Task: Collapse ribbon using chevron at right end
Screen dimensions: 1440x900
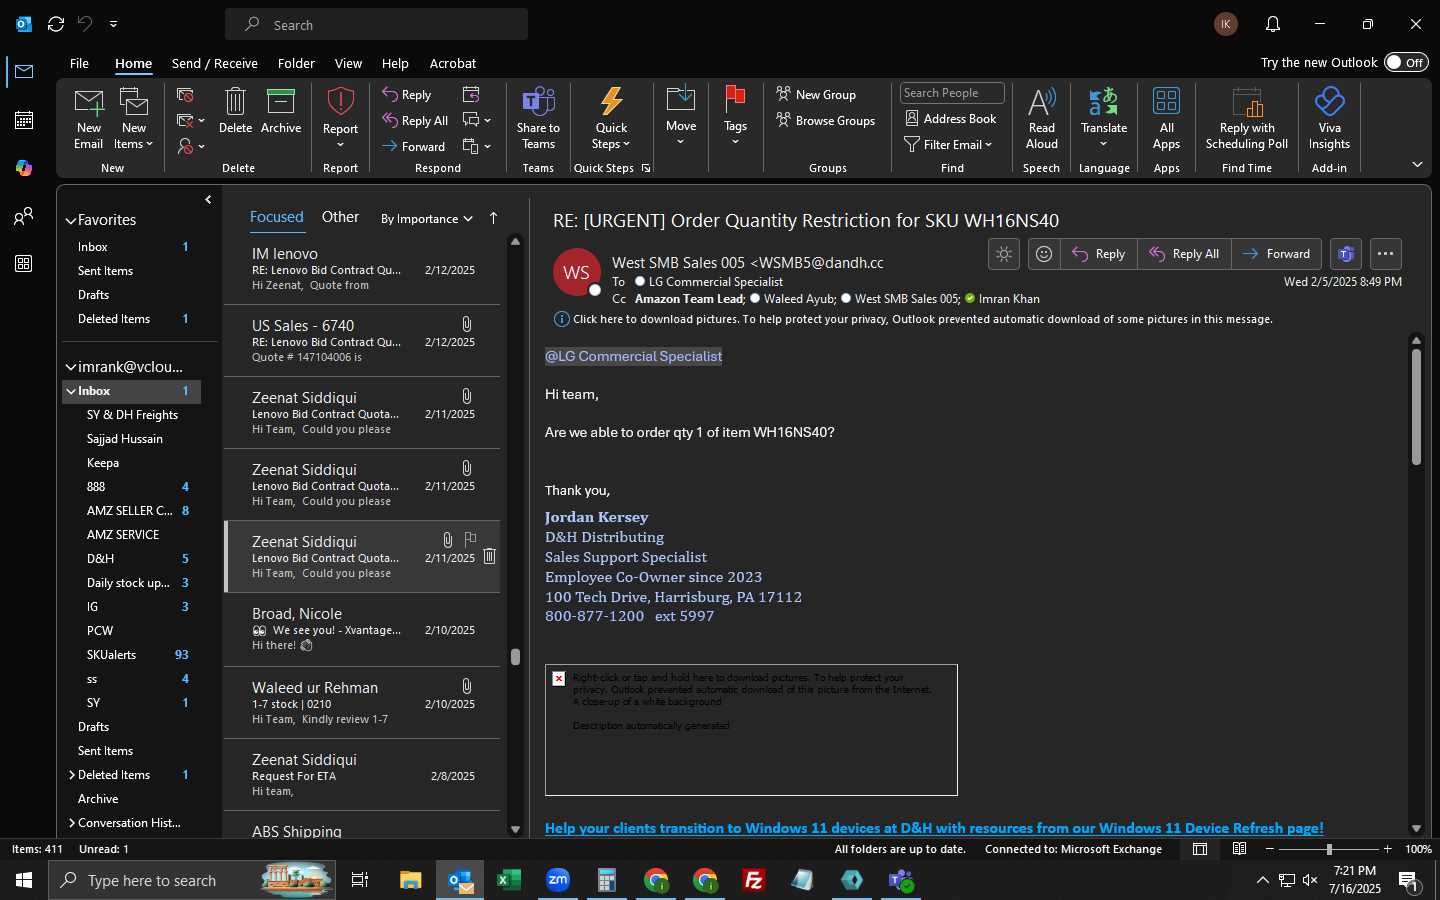Action: [x=1417, y=164]
